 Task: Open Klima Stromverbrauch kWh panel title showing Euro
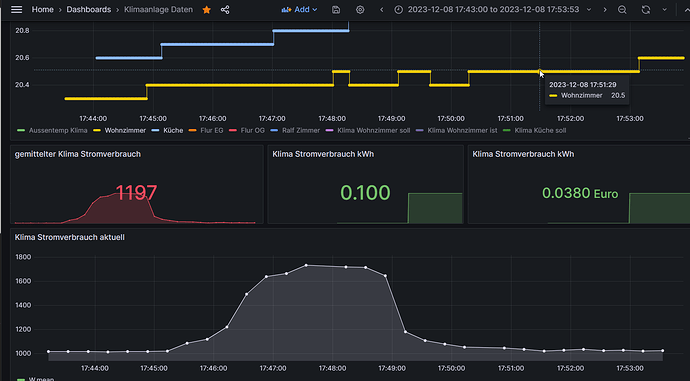(x=523, y=154)
